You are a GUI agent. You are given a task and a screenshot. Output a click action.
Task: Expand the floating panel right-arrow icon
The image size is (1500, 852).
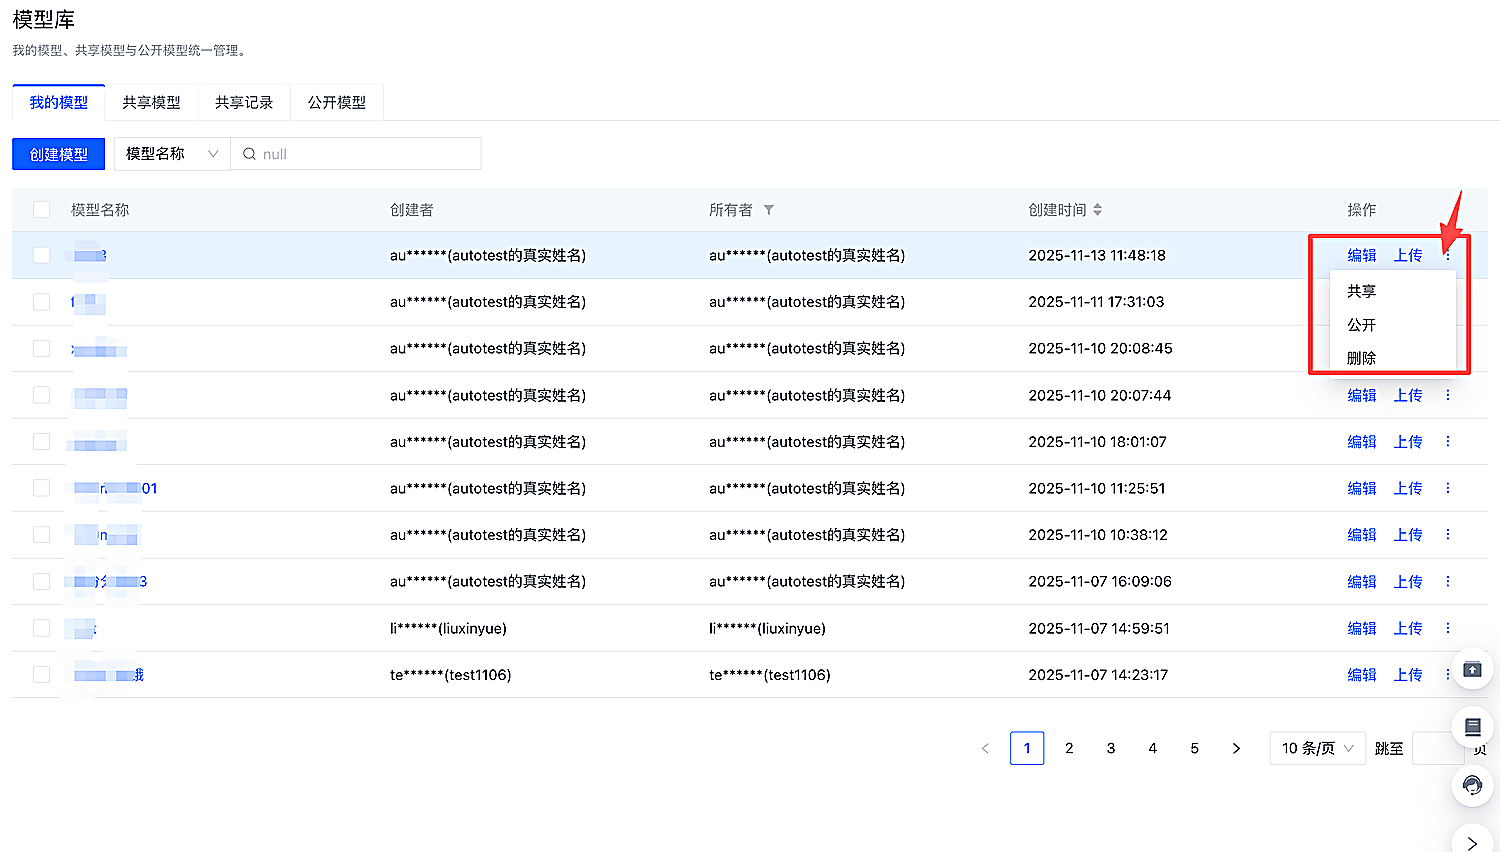point(1472,843)
